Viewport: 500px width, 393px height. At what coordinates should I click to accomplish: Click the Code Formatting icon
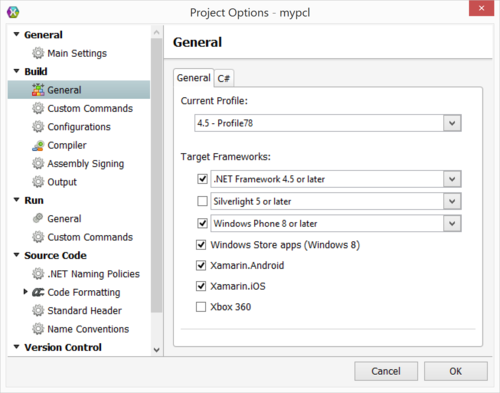pos(38,292)
